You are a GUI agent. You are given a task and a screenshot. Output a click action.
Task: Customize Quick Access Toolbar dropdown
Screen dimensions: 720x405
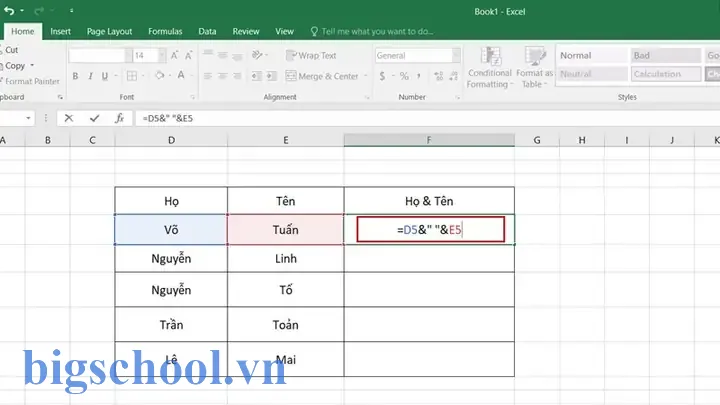click(71, 10)
